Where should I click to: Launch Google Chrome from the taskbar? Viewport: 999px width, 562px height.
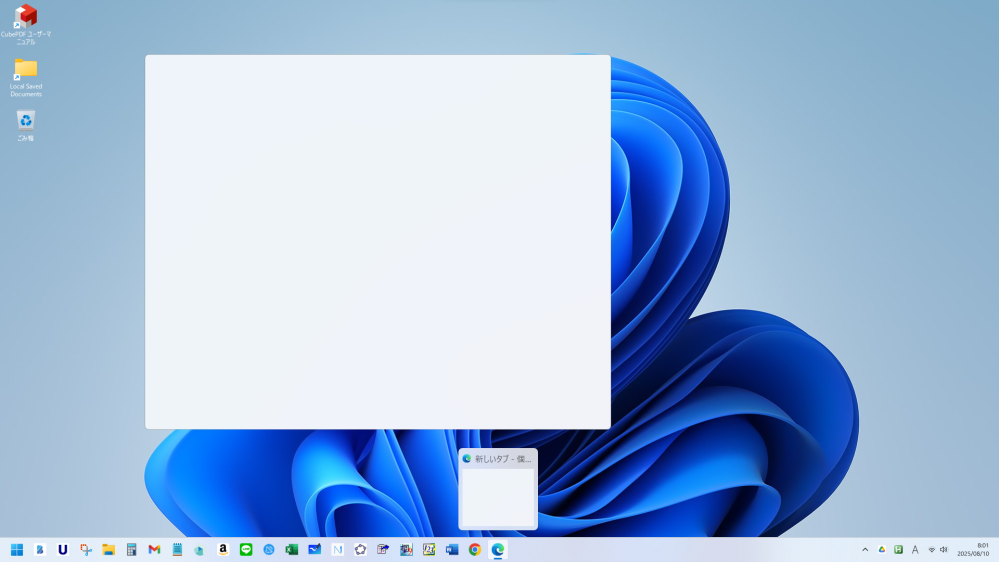[x=475, y=549]
